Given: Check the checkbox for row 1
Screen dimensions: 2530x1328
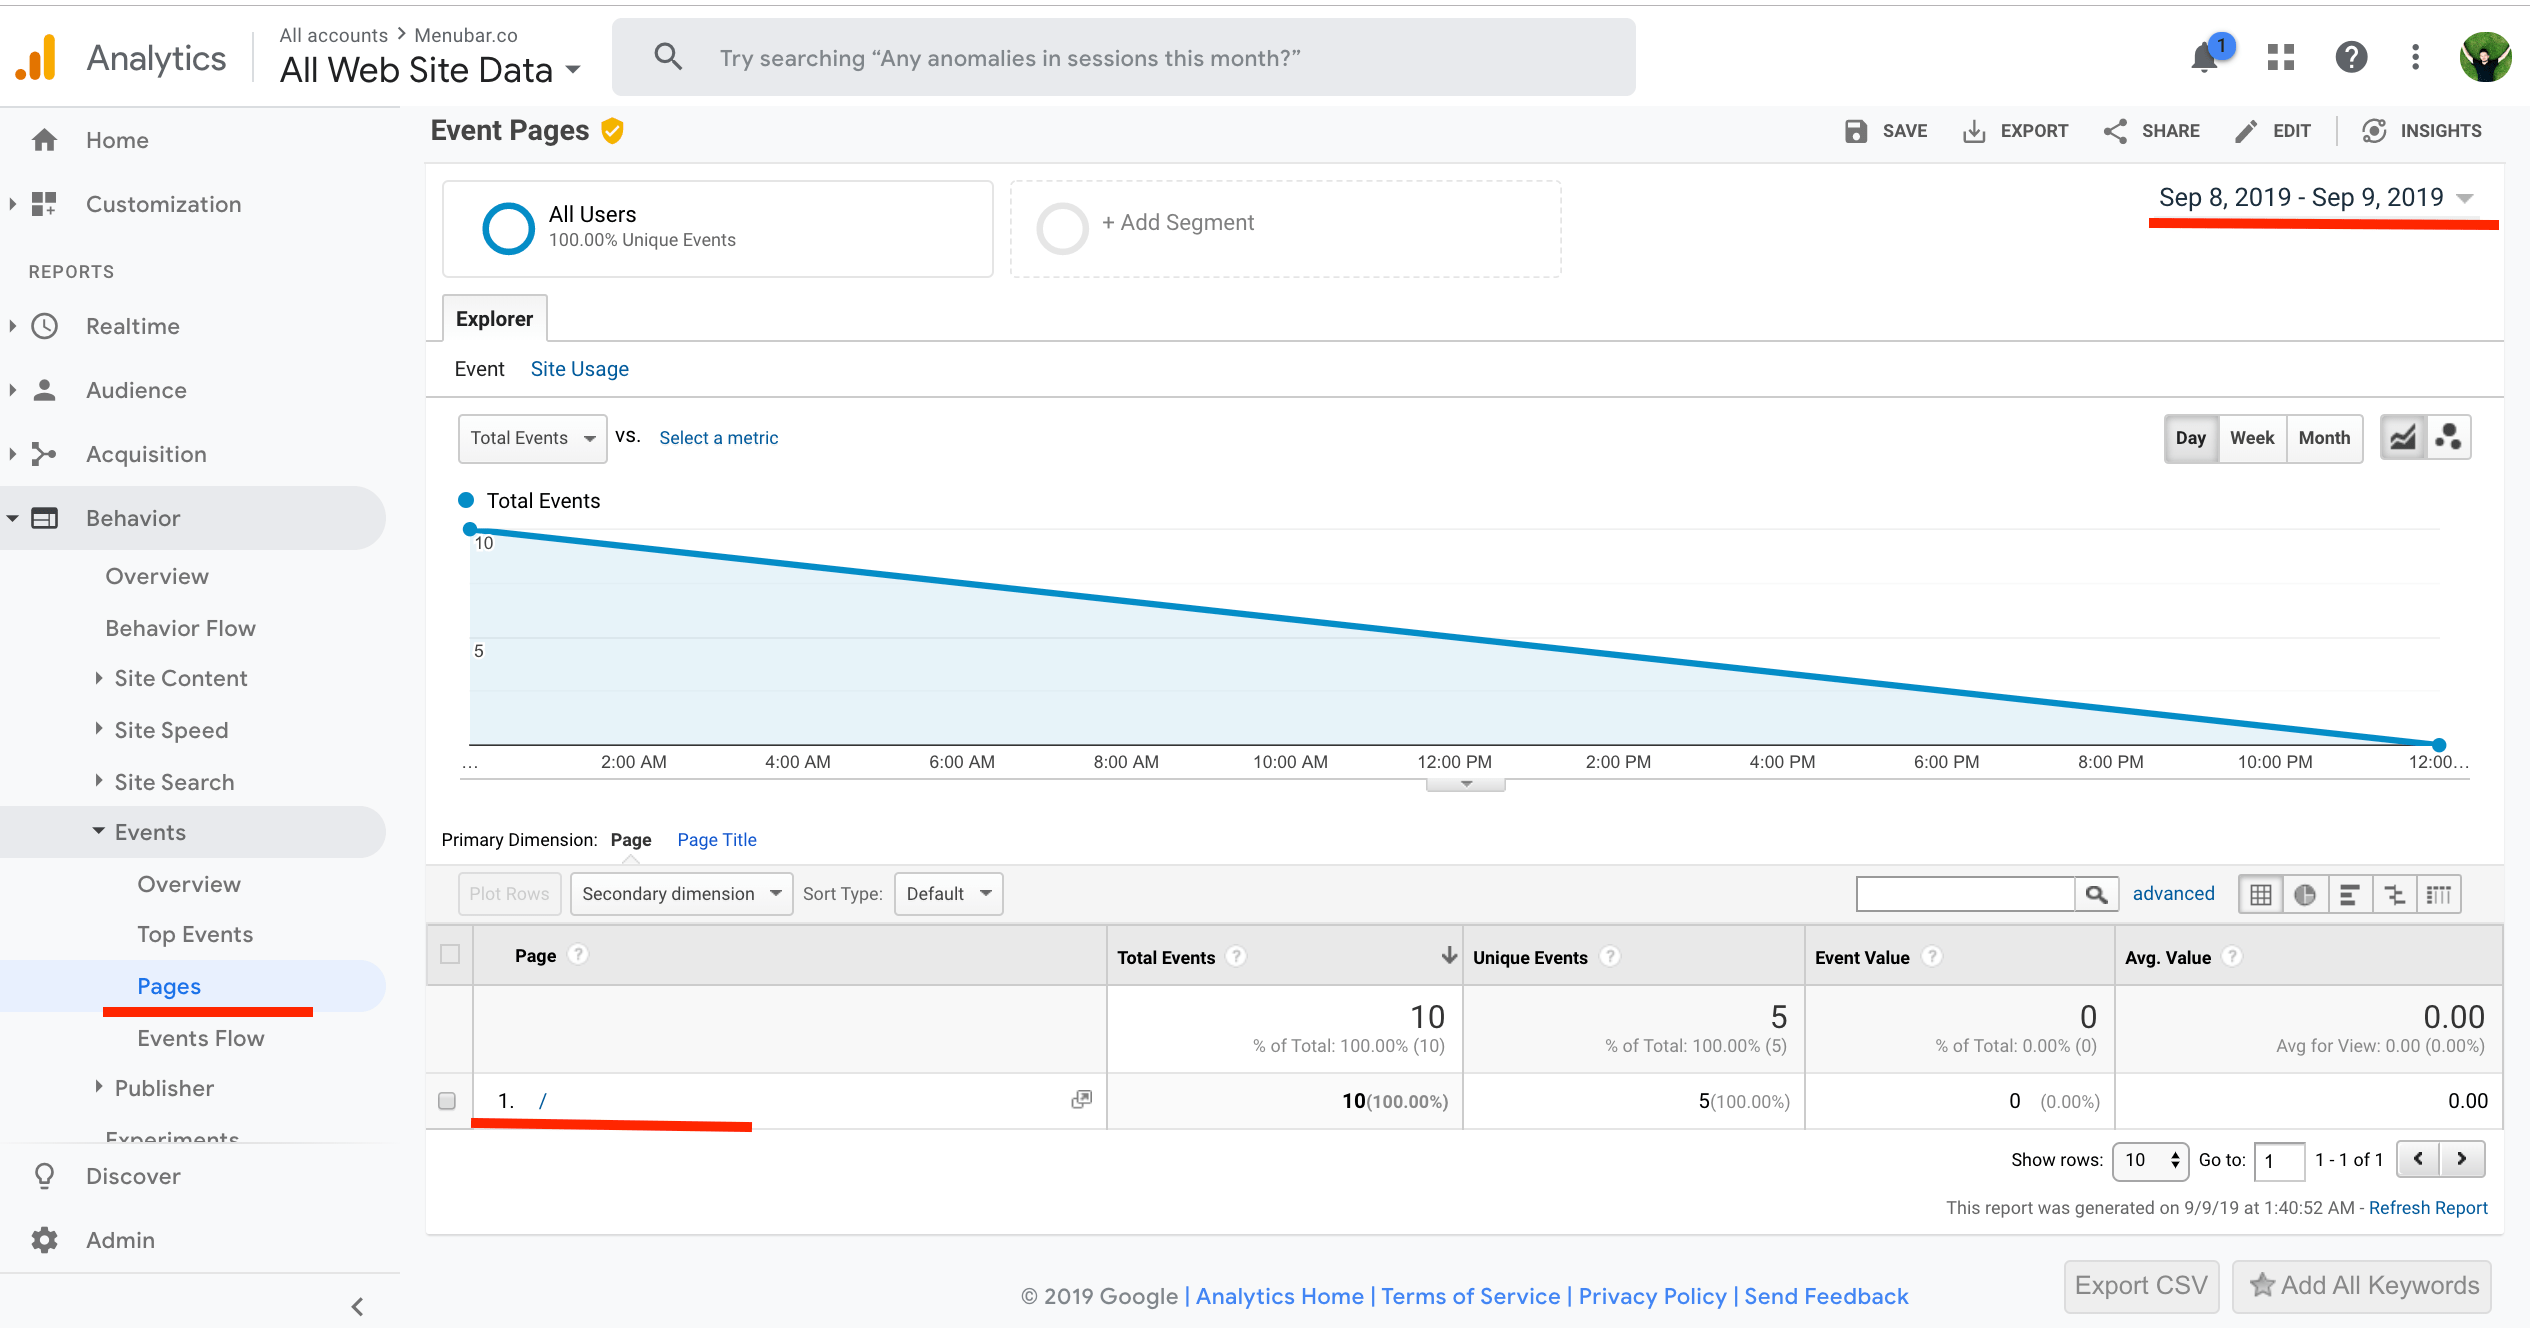Looking at the screenshot, I should pyautogui.click(x=447, y=1101).
